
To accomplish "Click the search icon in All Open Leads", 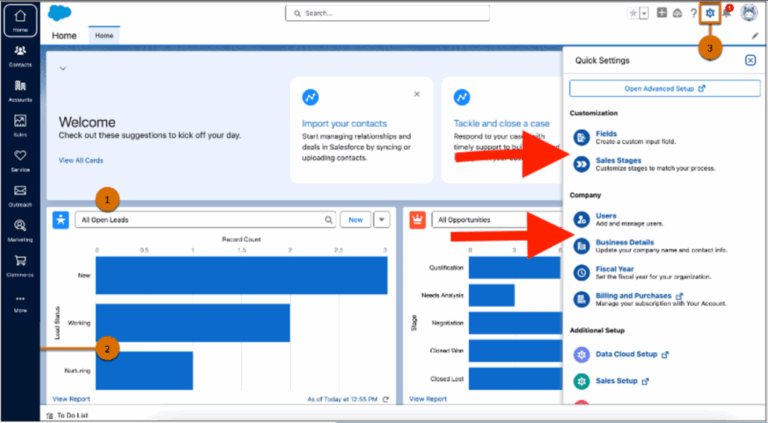I will [329, 220].
